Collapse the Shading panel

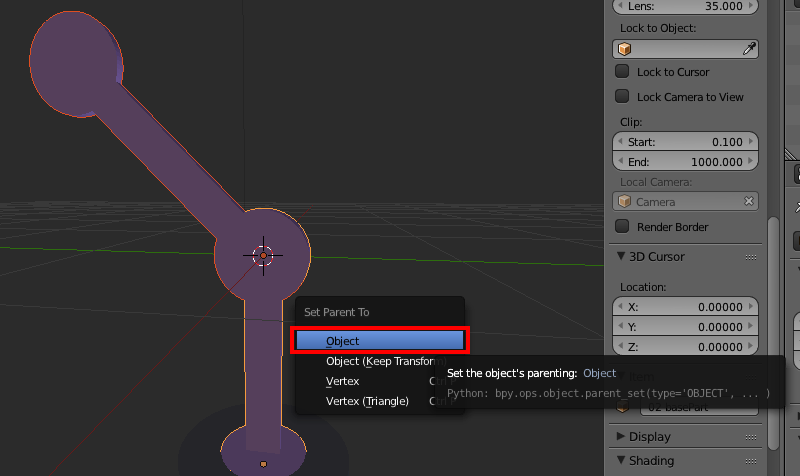621,460
